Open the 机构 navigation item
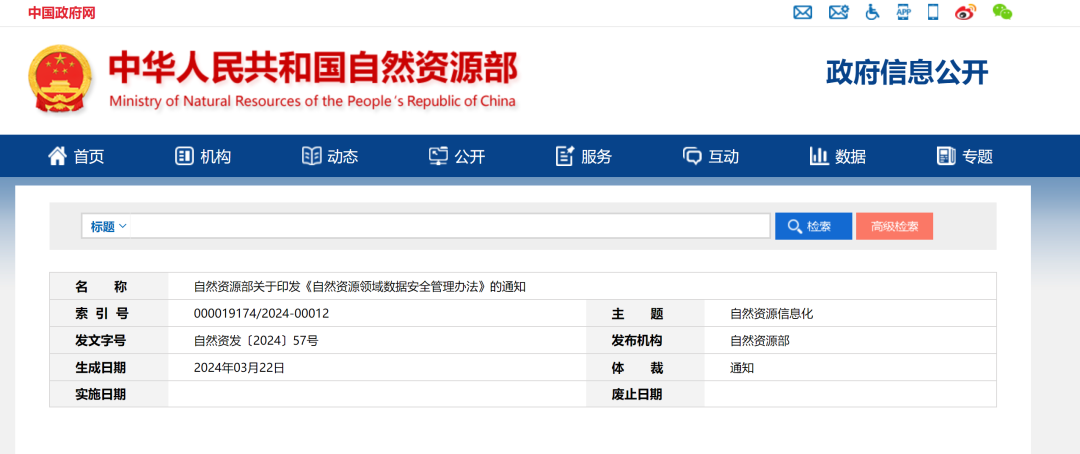Viewport: 1080px width, 454px height. click(x=203, y=156)
